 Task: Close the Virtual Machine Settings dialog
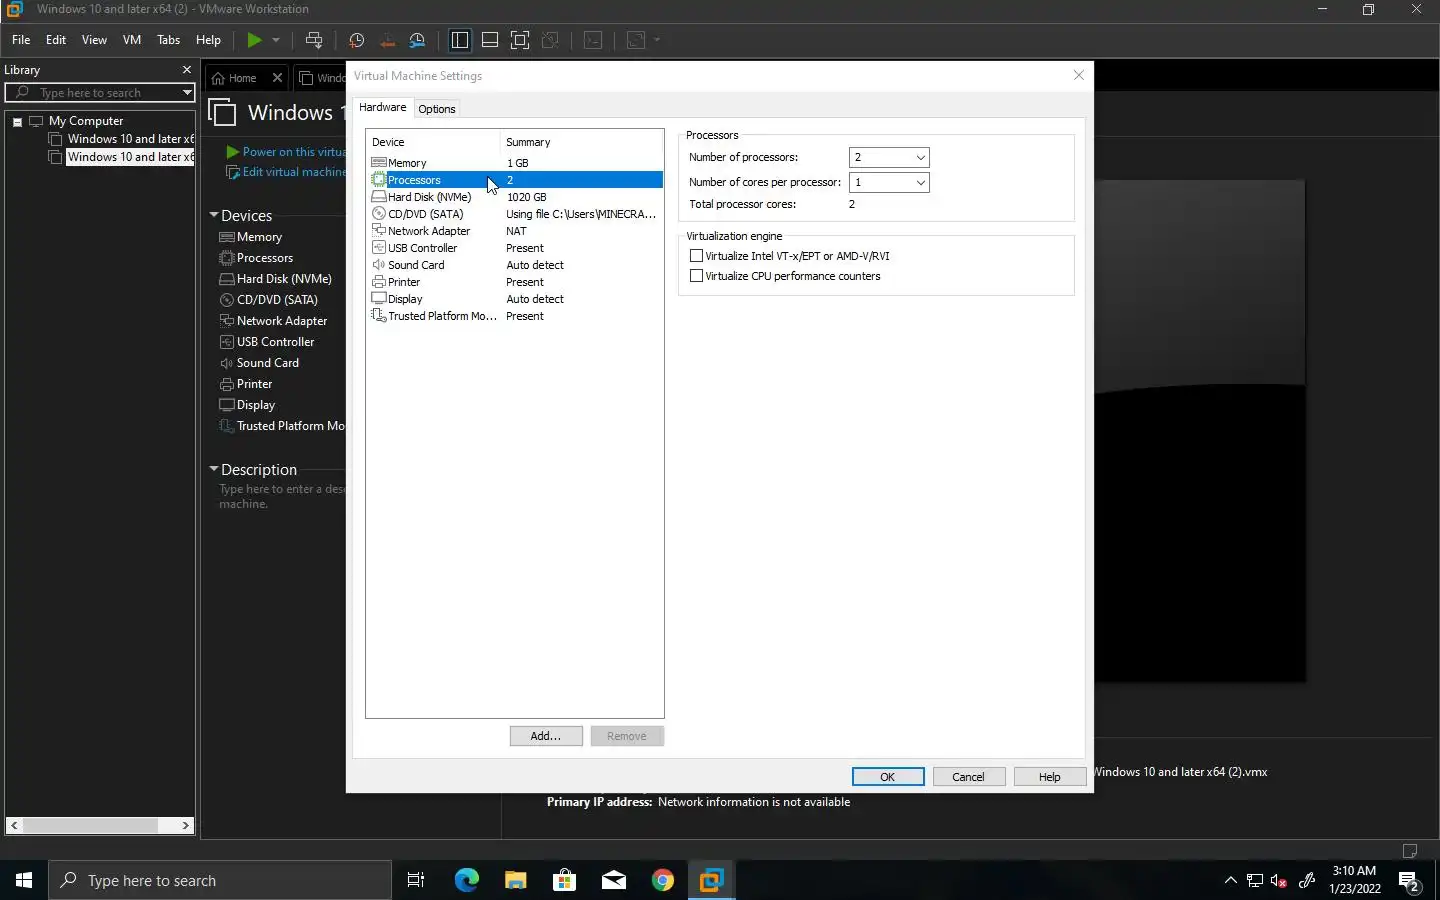[x=1078, y=75]
